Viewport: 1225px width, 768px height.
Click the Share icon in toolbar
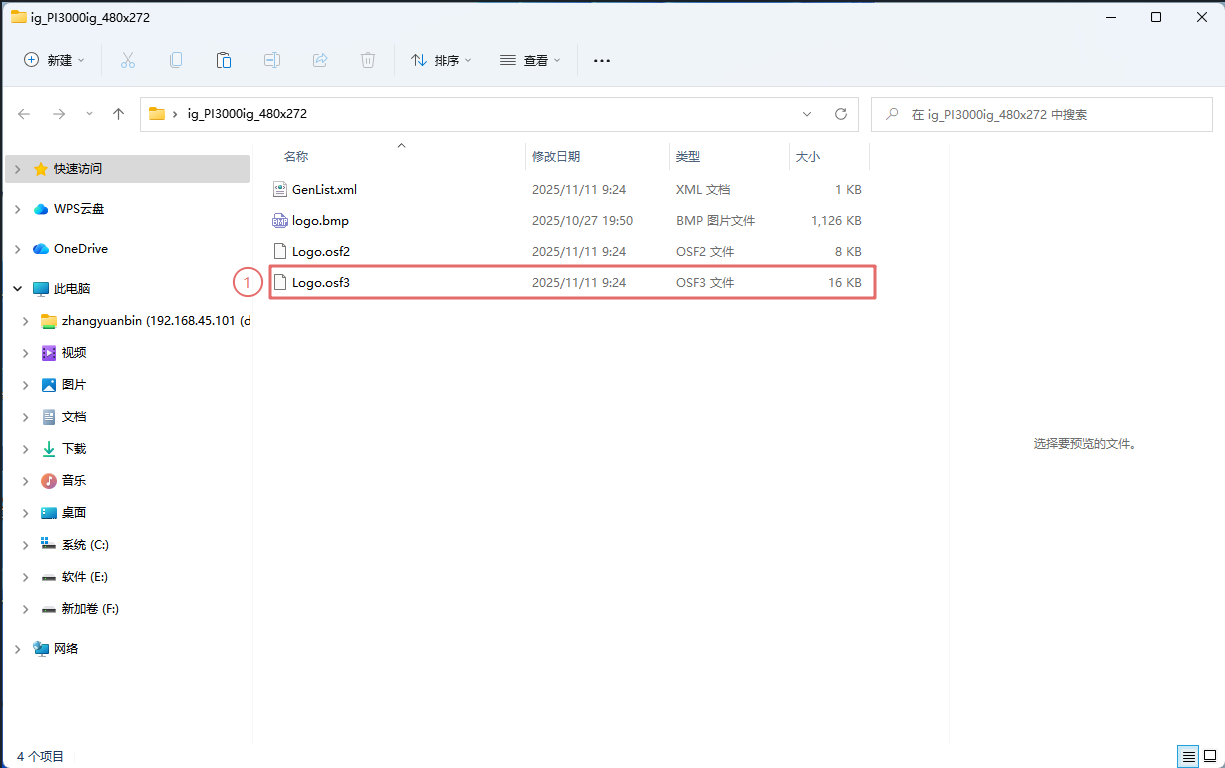(320, 60)
